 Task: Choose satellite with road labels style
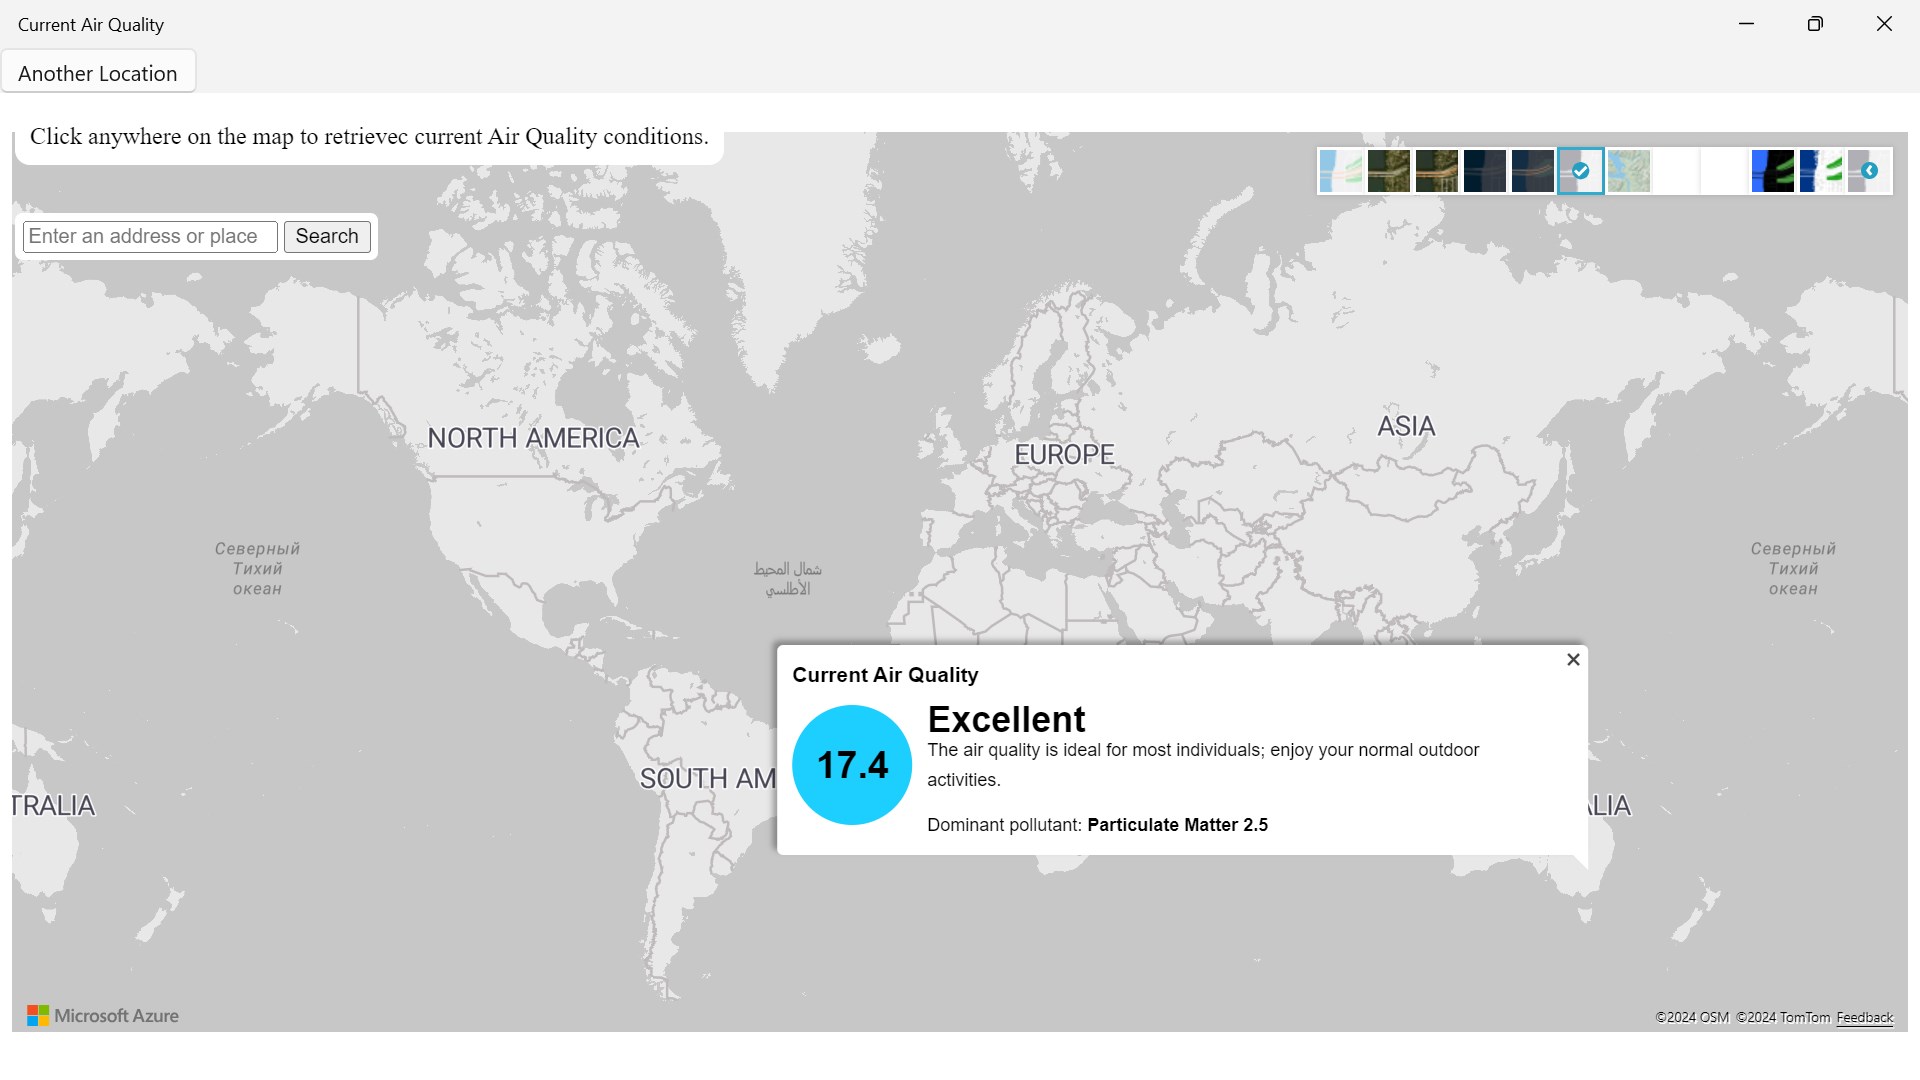point(1436,171)
